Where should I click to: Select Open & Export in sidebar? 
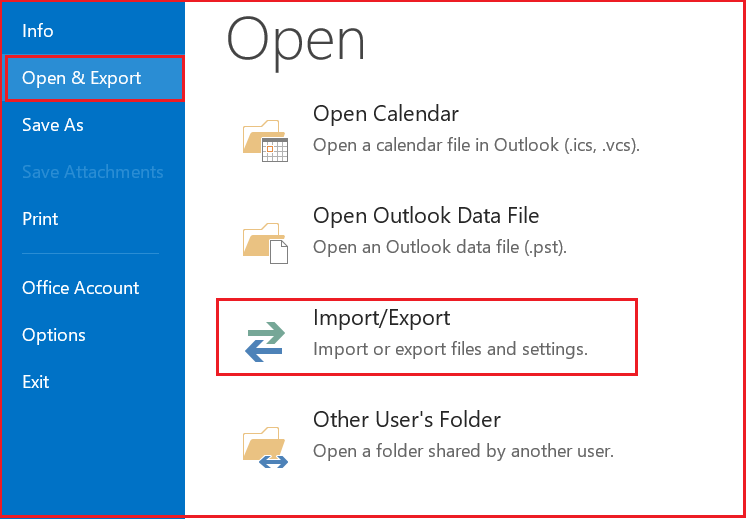pos(94,78)
